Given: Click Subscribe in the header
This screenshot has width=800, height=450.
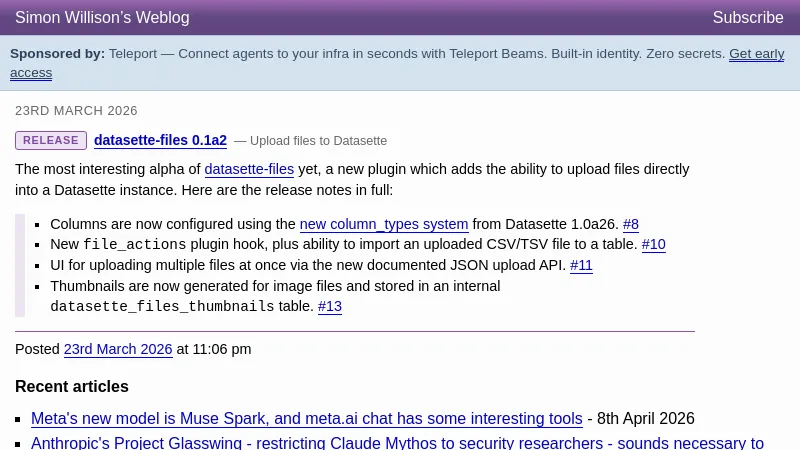Looking at the screenshot, I should (747, 18).
